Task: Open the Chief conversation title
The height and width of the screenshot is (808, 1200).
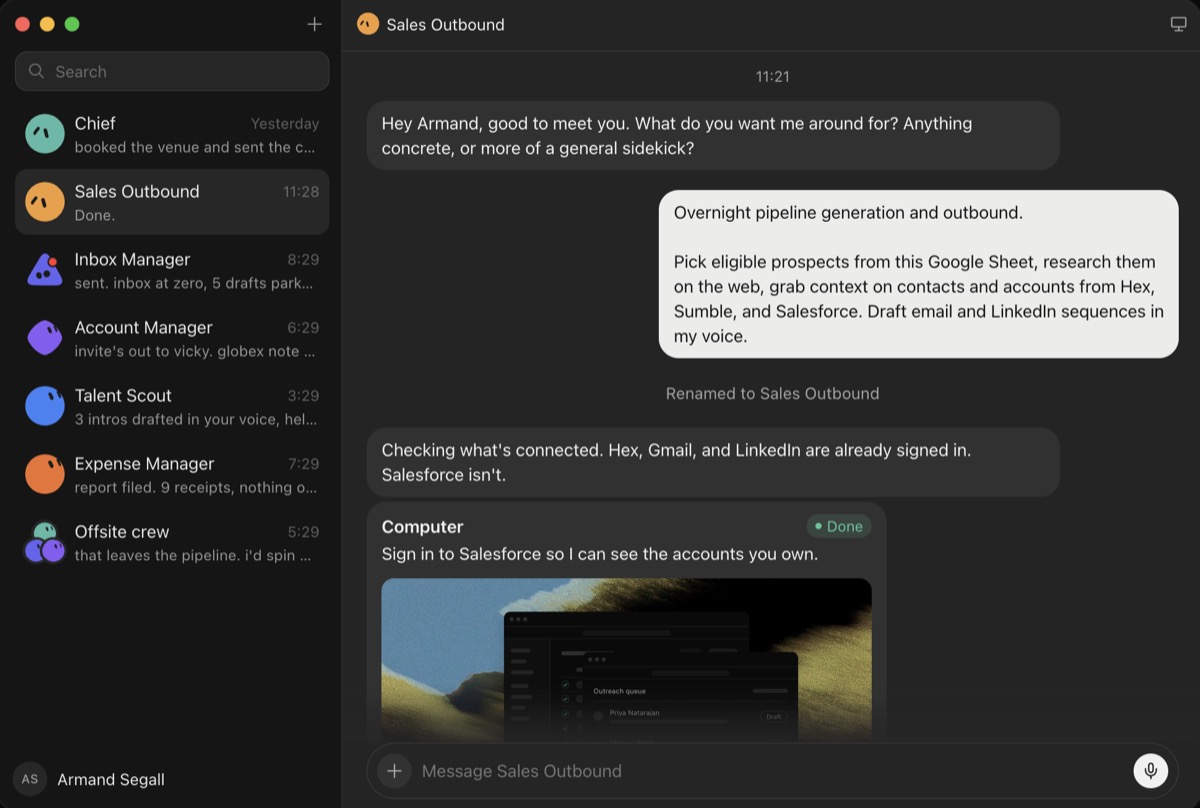Action: click(x=95, y=123)
